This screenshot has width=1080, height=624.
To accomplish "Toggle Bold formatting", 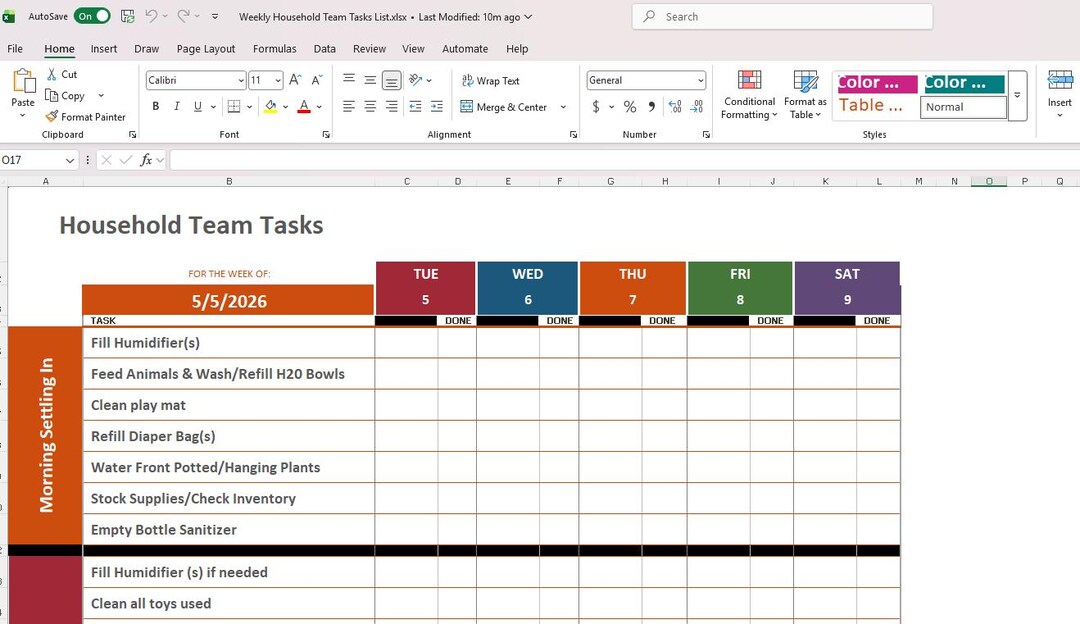I will (156, 106).
